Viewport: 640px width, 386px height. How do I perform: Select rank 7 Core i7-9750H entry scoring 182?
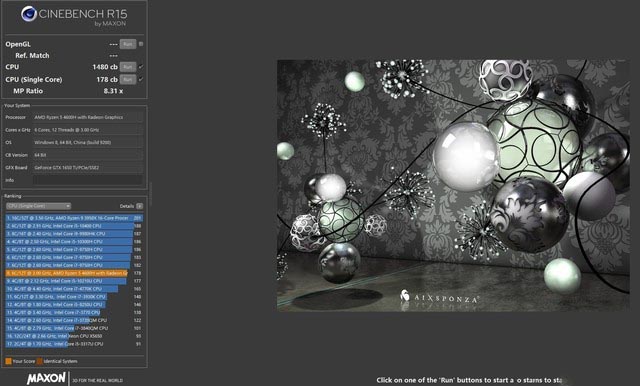click(x=74, y=265)
